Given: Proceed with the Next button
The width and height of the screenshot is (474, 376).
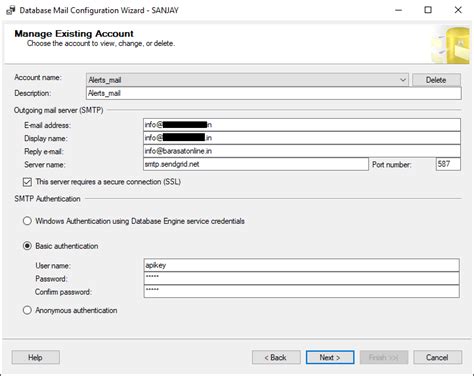Looking at the screenshot, I should pyautogui.click(x=330, y=357).
